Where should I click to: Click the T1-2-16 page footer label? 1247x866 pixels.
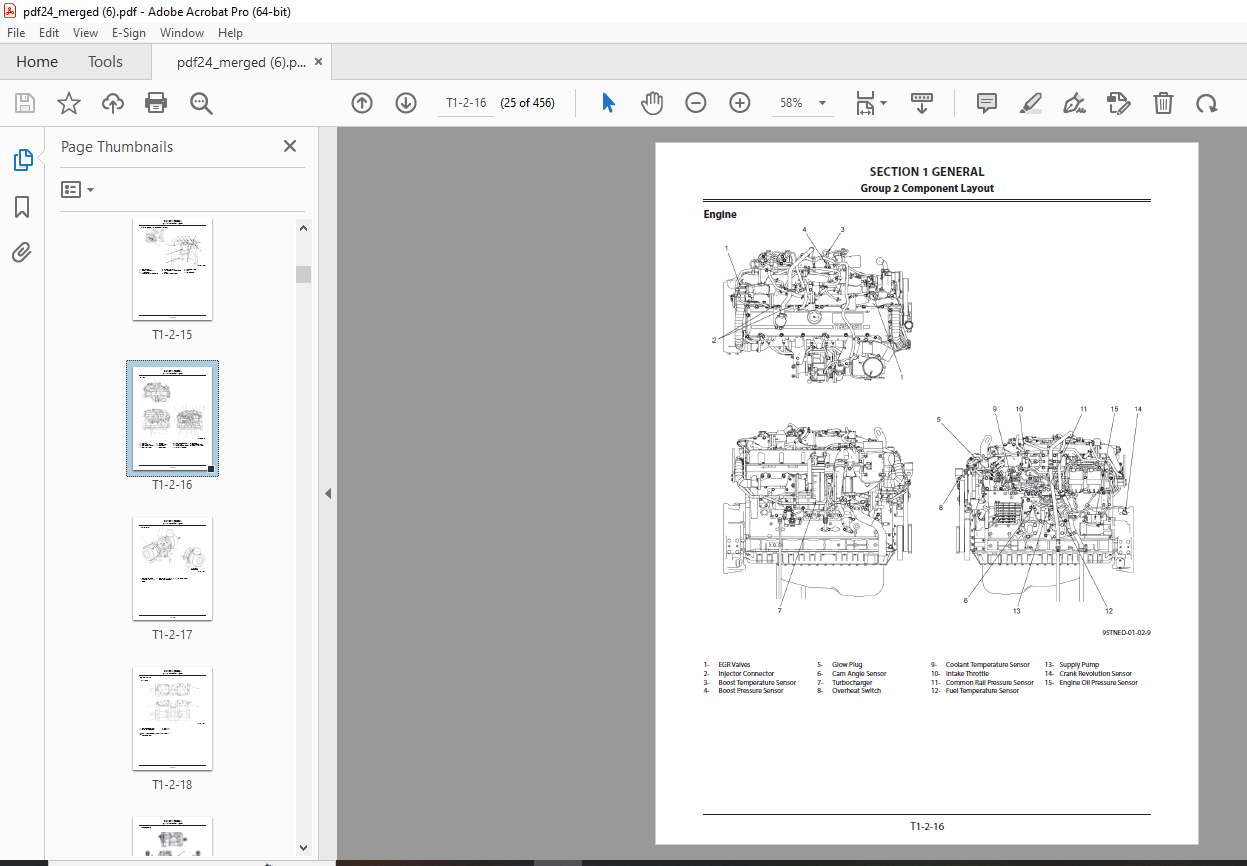pos(927,827)
